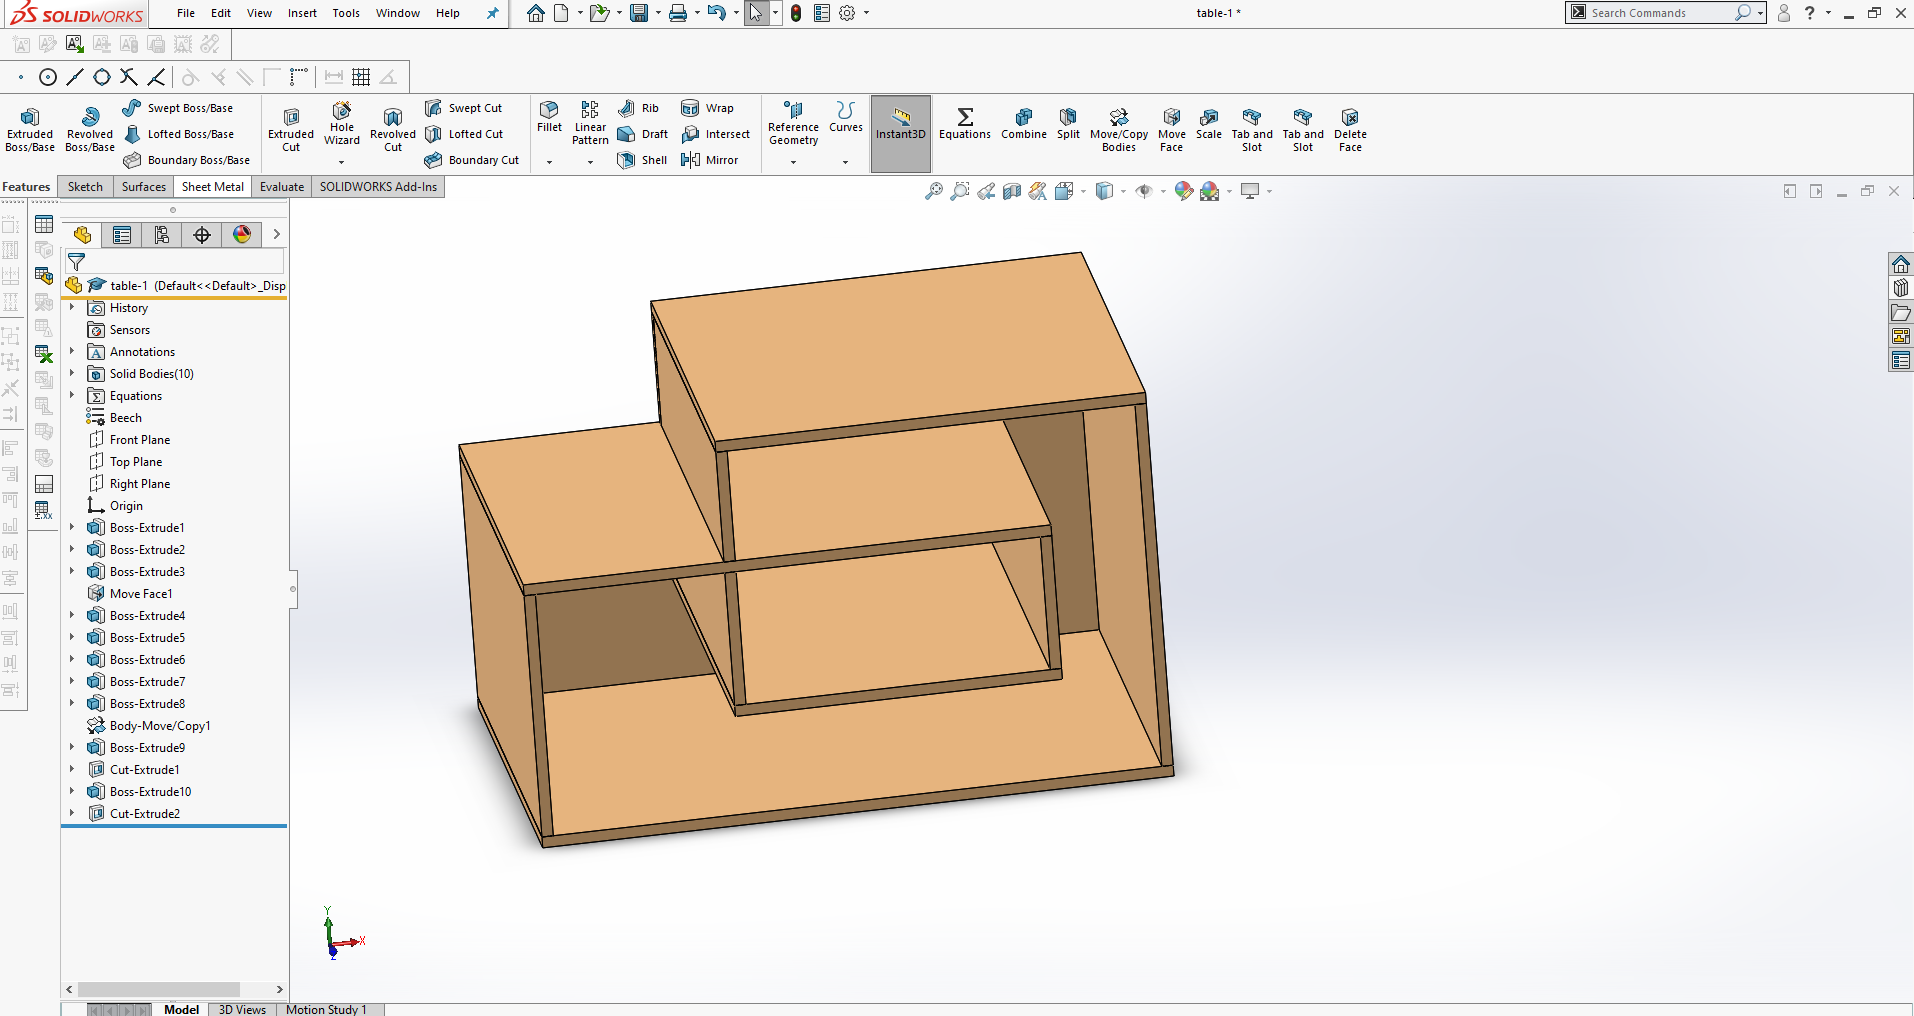Choose the Rib tool
Image resolution: width=1914 pixels, height=1016 pixels.
coord(638,108)
